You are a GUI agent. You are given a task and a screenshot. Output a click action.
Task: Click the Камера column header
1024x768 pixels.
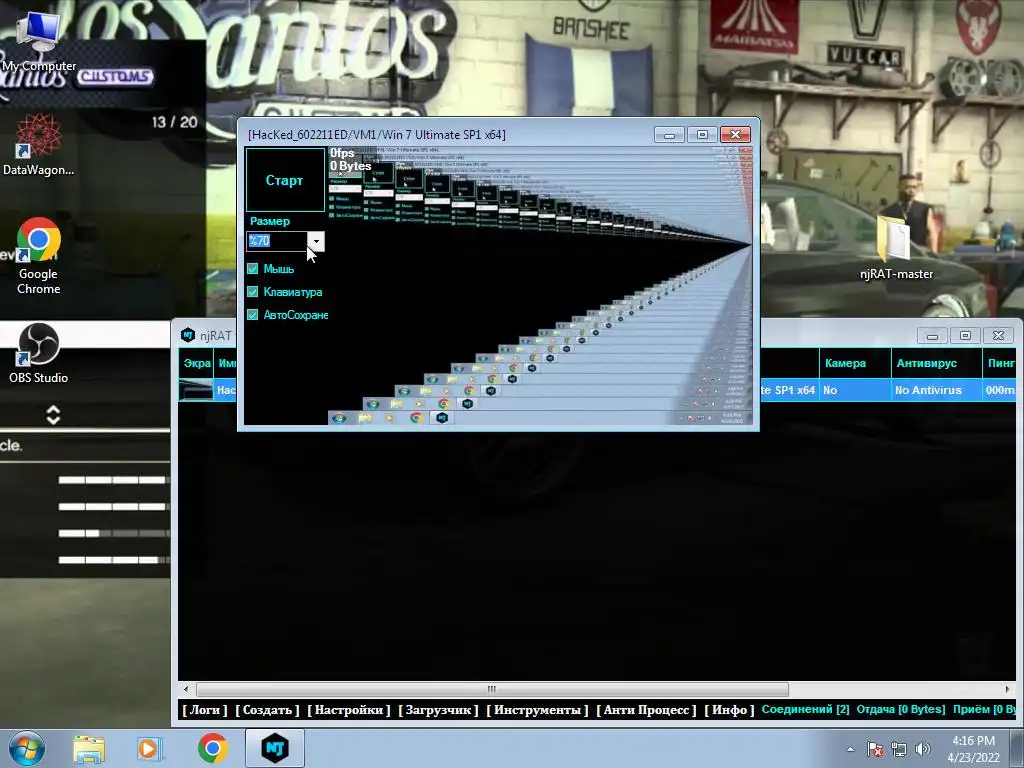tap(855, 363)
